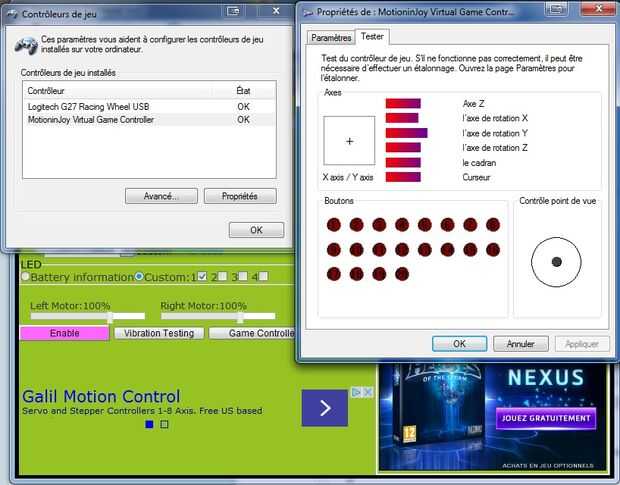
Task: Select the Custom LED radio button
Action: click(x=139, y=276)
